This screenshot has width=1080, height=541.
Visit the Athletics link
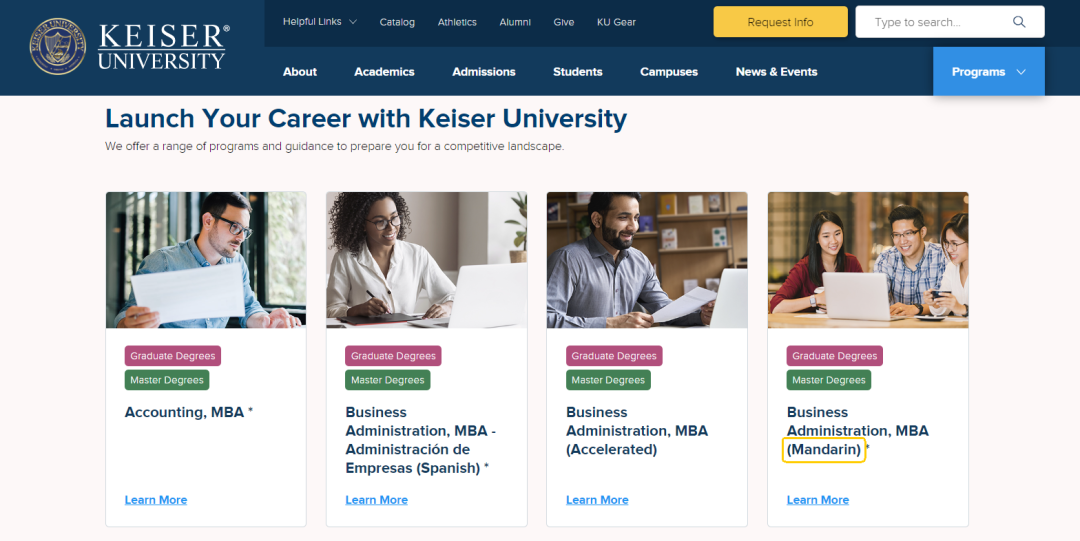pos(457,22)
